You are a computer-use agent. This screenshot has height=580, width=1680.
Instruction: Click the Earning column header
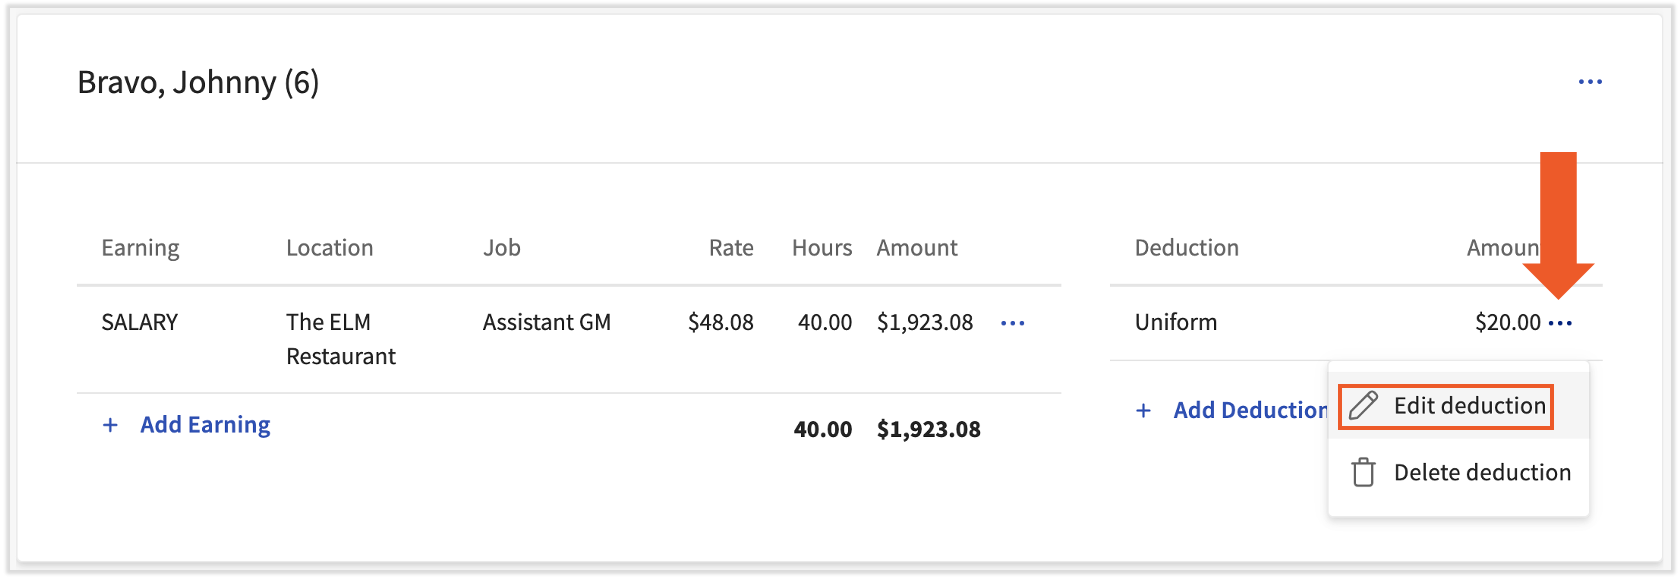[140, 248]
